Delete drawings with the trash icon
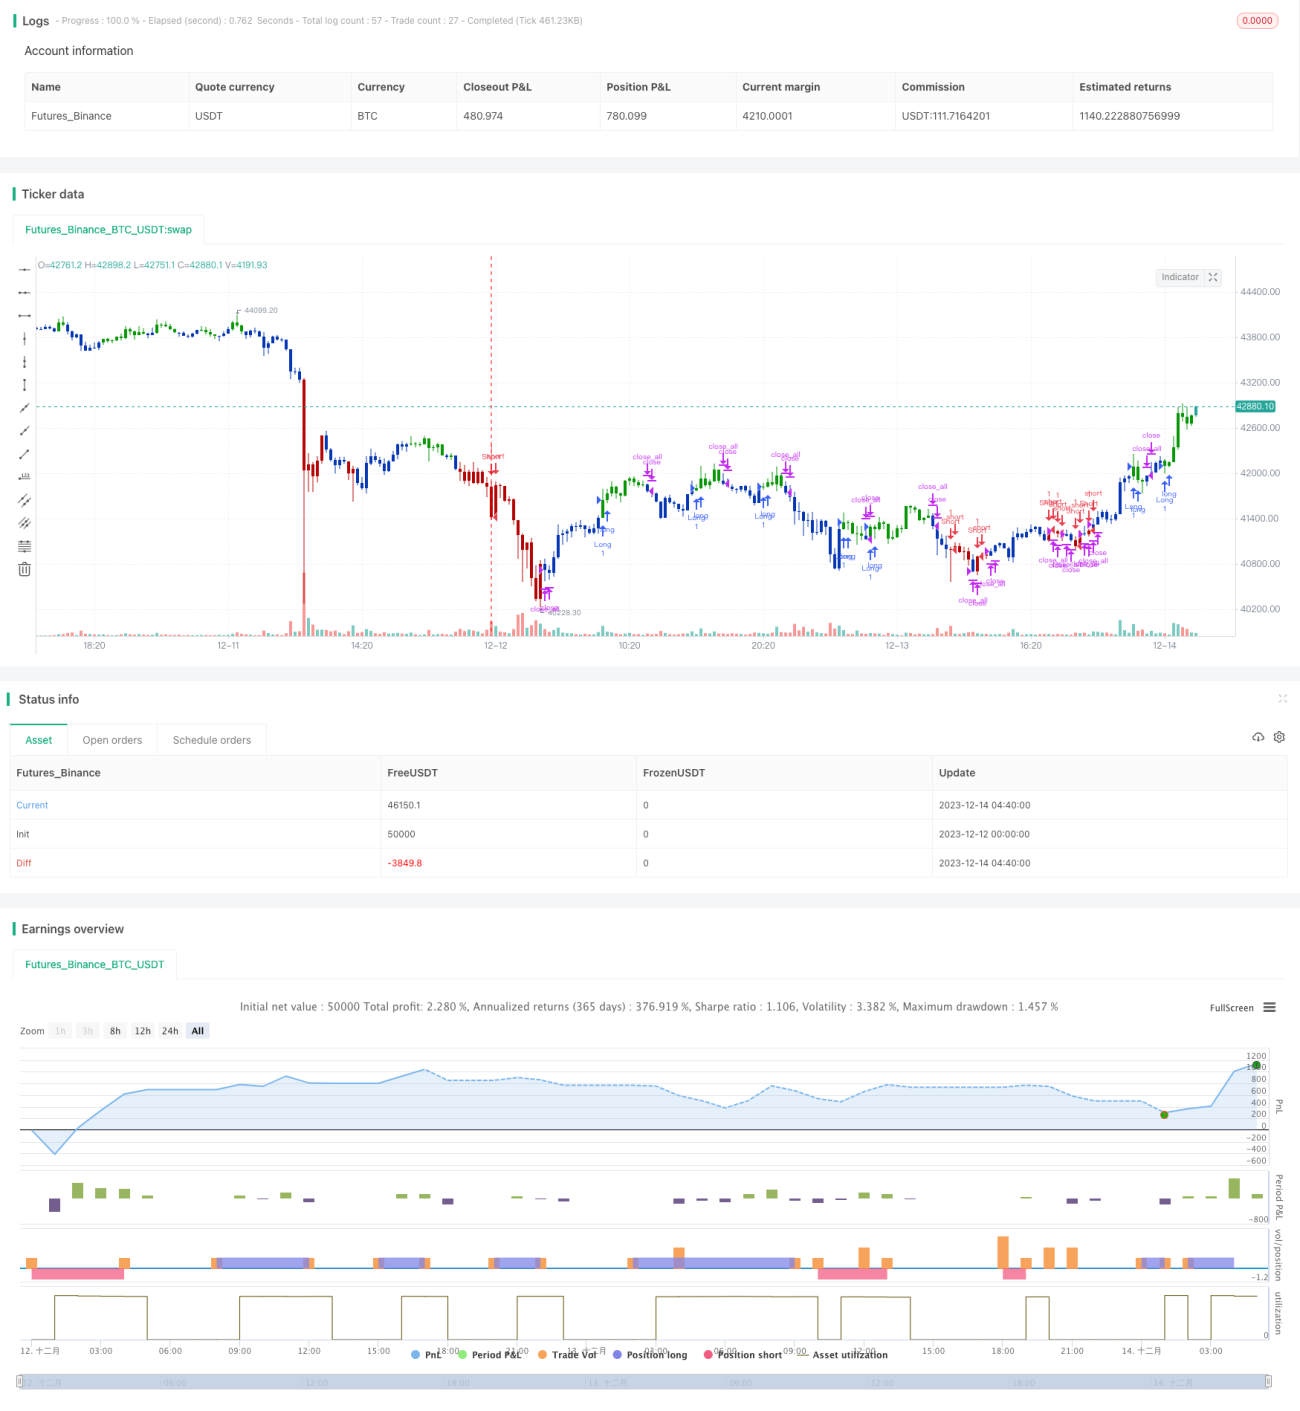Screen dimensions: 1300x1411 [24, 569]
